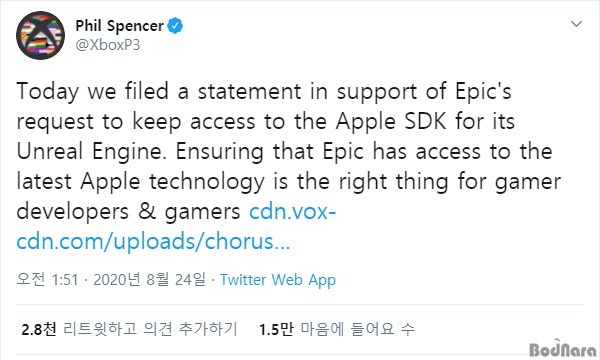Select the 2020년 8월 24일 date
The image size is (600, 360).
(x=150, y=280)
